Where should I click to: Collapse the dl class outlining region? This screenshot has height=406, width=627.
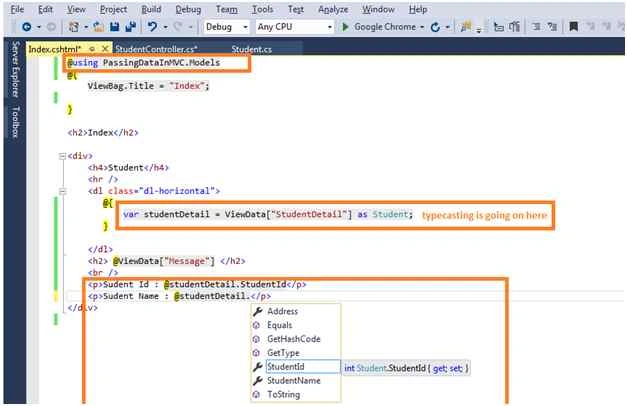point(62,191)
